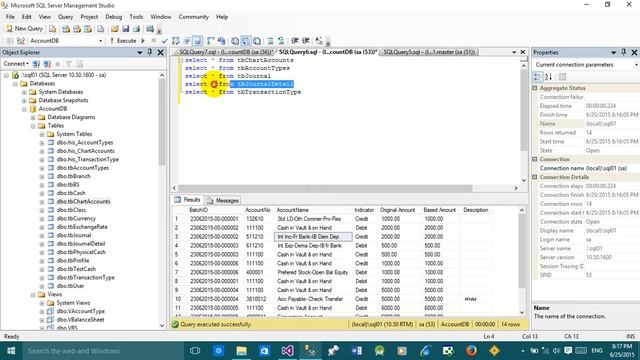Expand the dbo.tbJournalDetail table node
640x360 pixels.
tap(42, 244)
